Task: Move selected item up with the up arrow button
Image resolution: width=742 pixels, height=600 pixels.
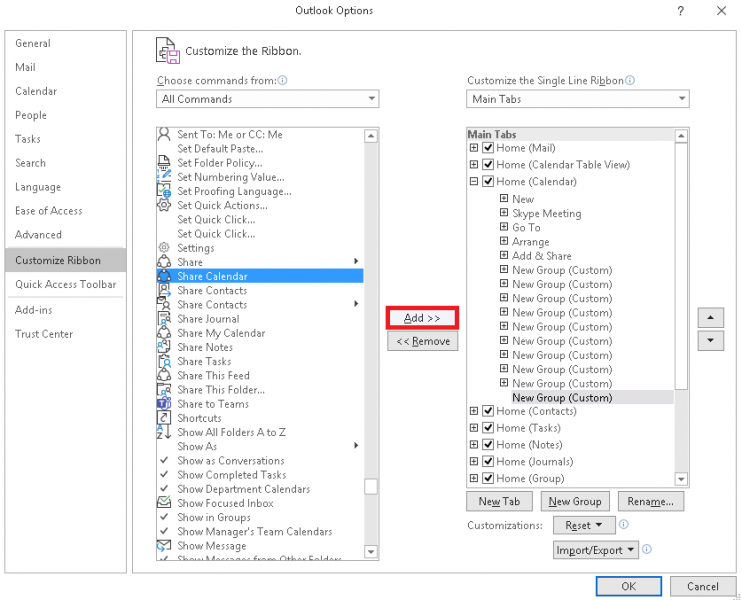Action: [710, 318]
